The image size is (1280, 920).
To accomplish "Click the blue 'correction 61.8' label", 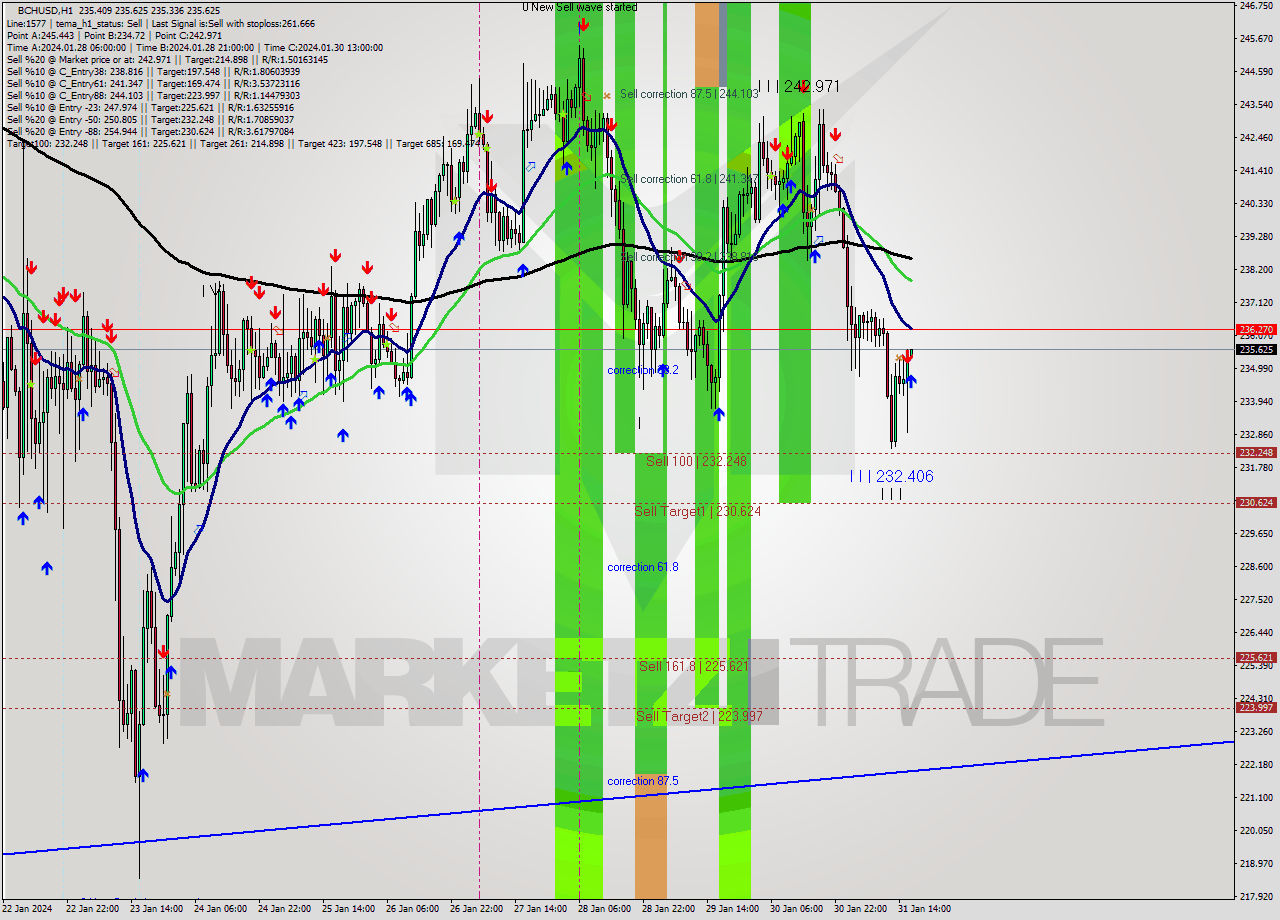I will point(643,567).
